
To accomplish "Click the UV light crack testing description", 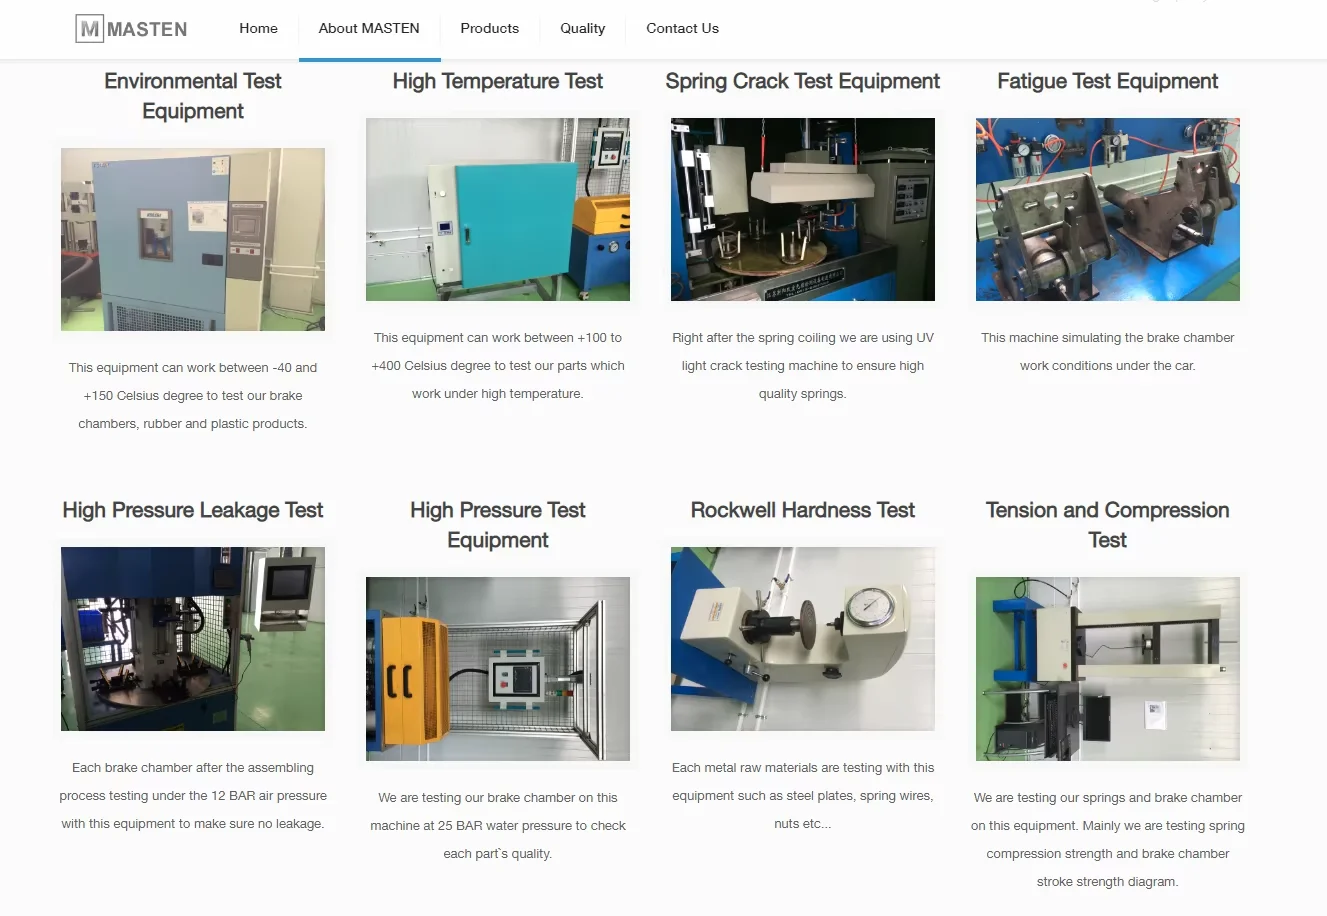I will point(803,366).
